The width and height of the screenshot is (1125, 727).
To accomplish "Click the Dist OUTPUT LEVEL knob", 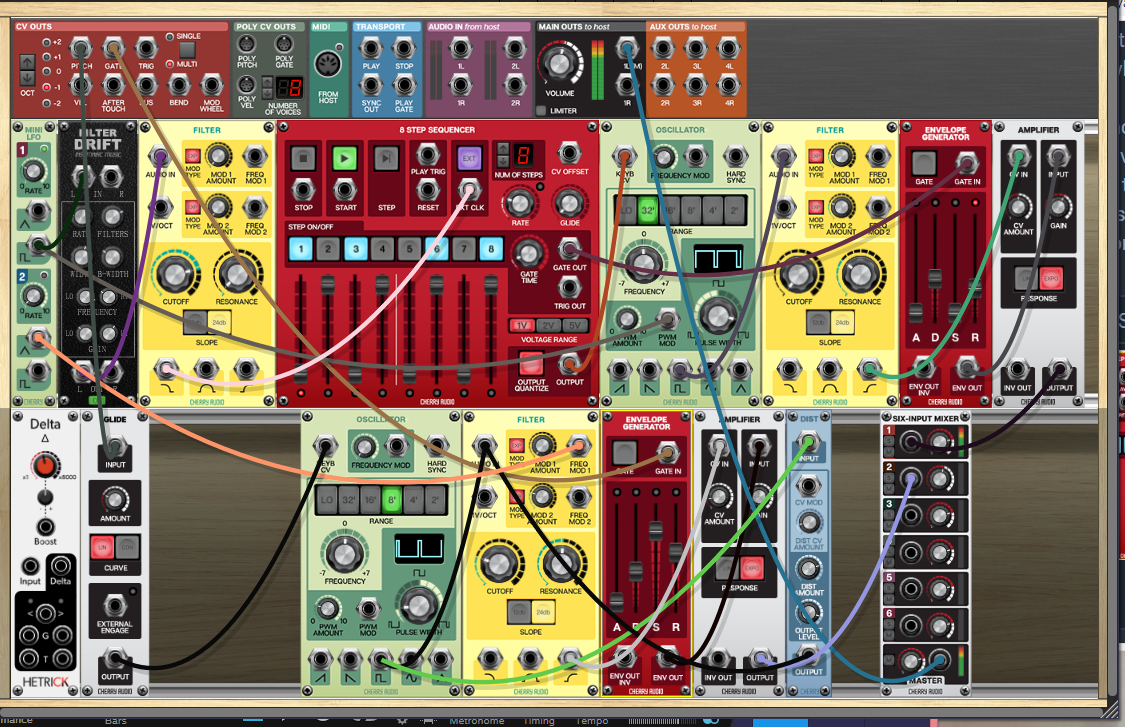I will pos(809,612).
